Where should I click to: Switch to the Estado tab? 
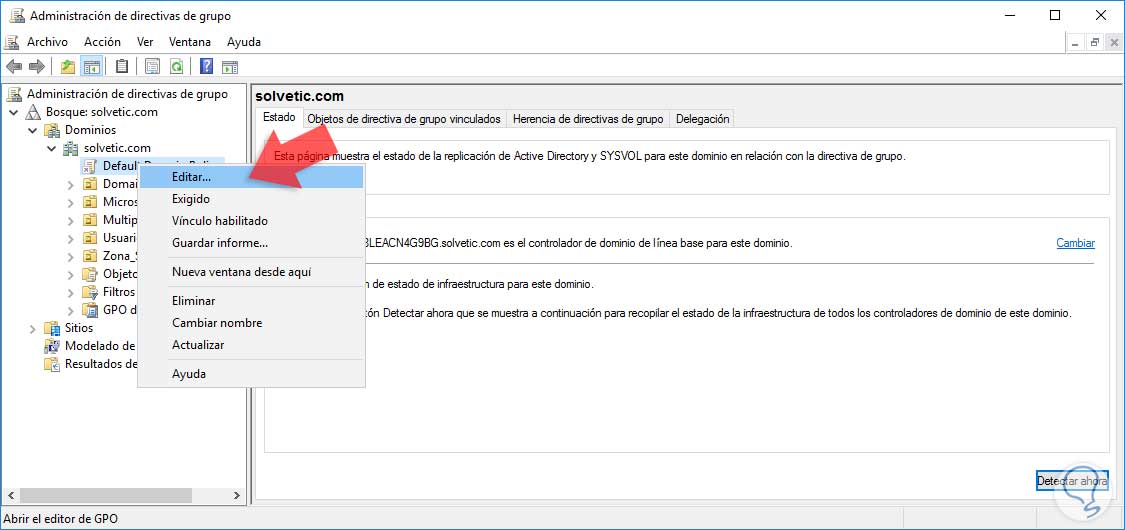(278, 117)
